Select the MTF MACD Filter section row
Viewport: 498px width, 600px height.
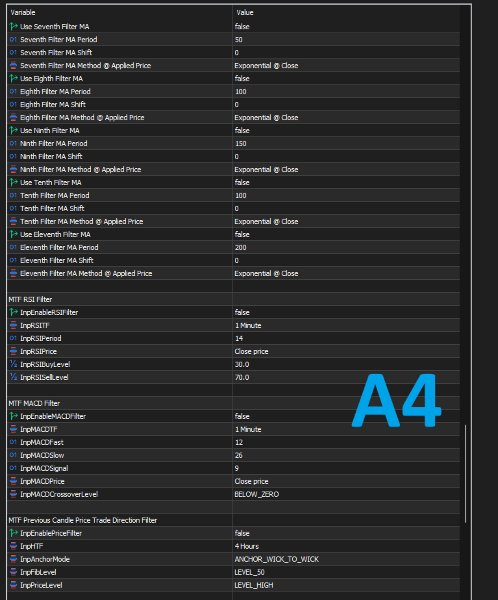tap(233, 403)
